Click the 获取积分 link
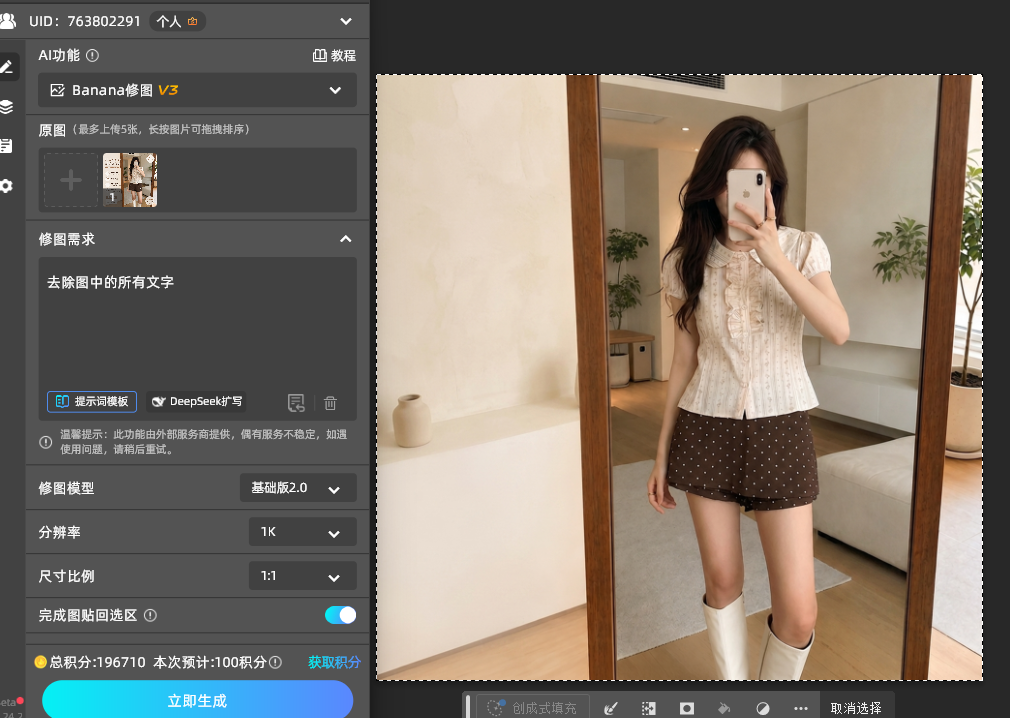The width and height of the screenshot is (1010, 718). coord(334,662)
